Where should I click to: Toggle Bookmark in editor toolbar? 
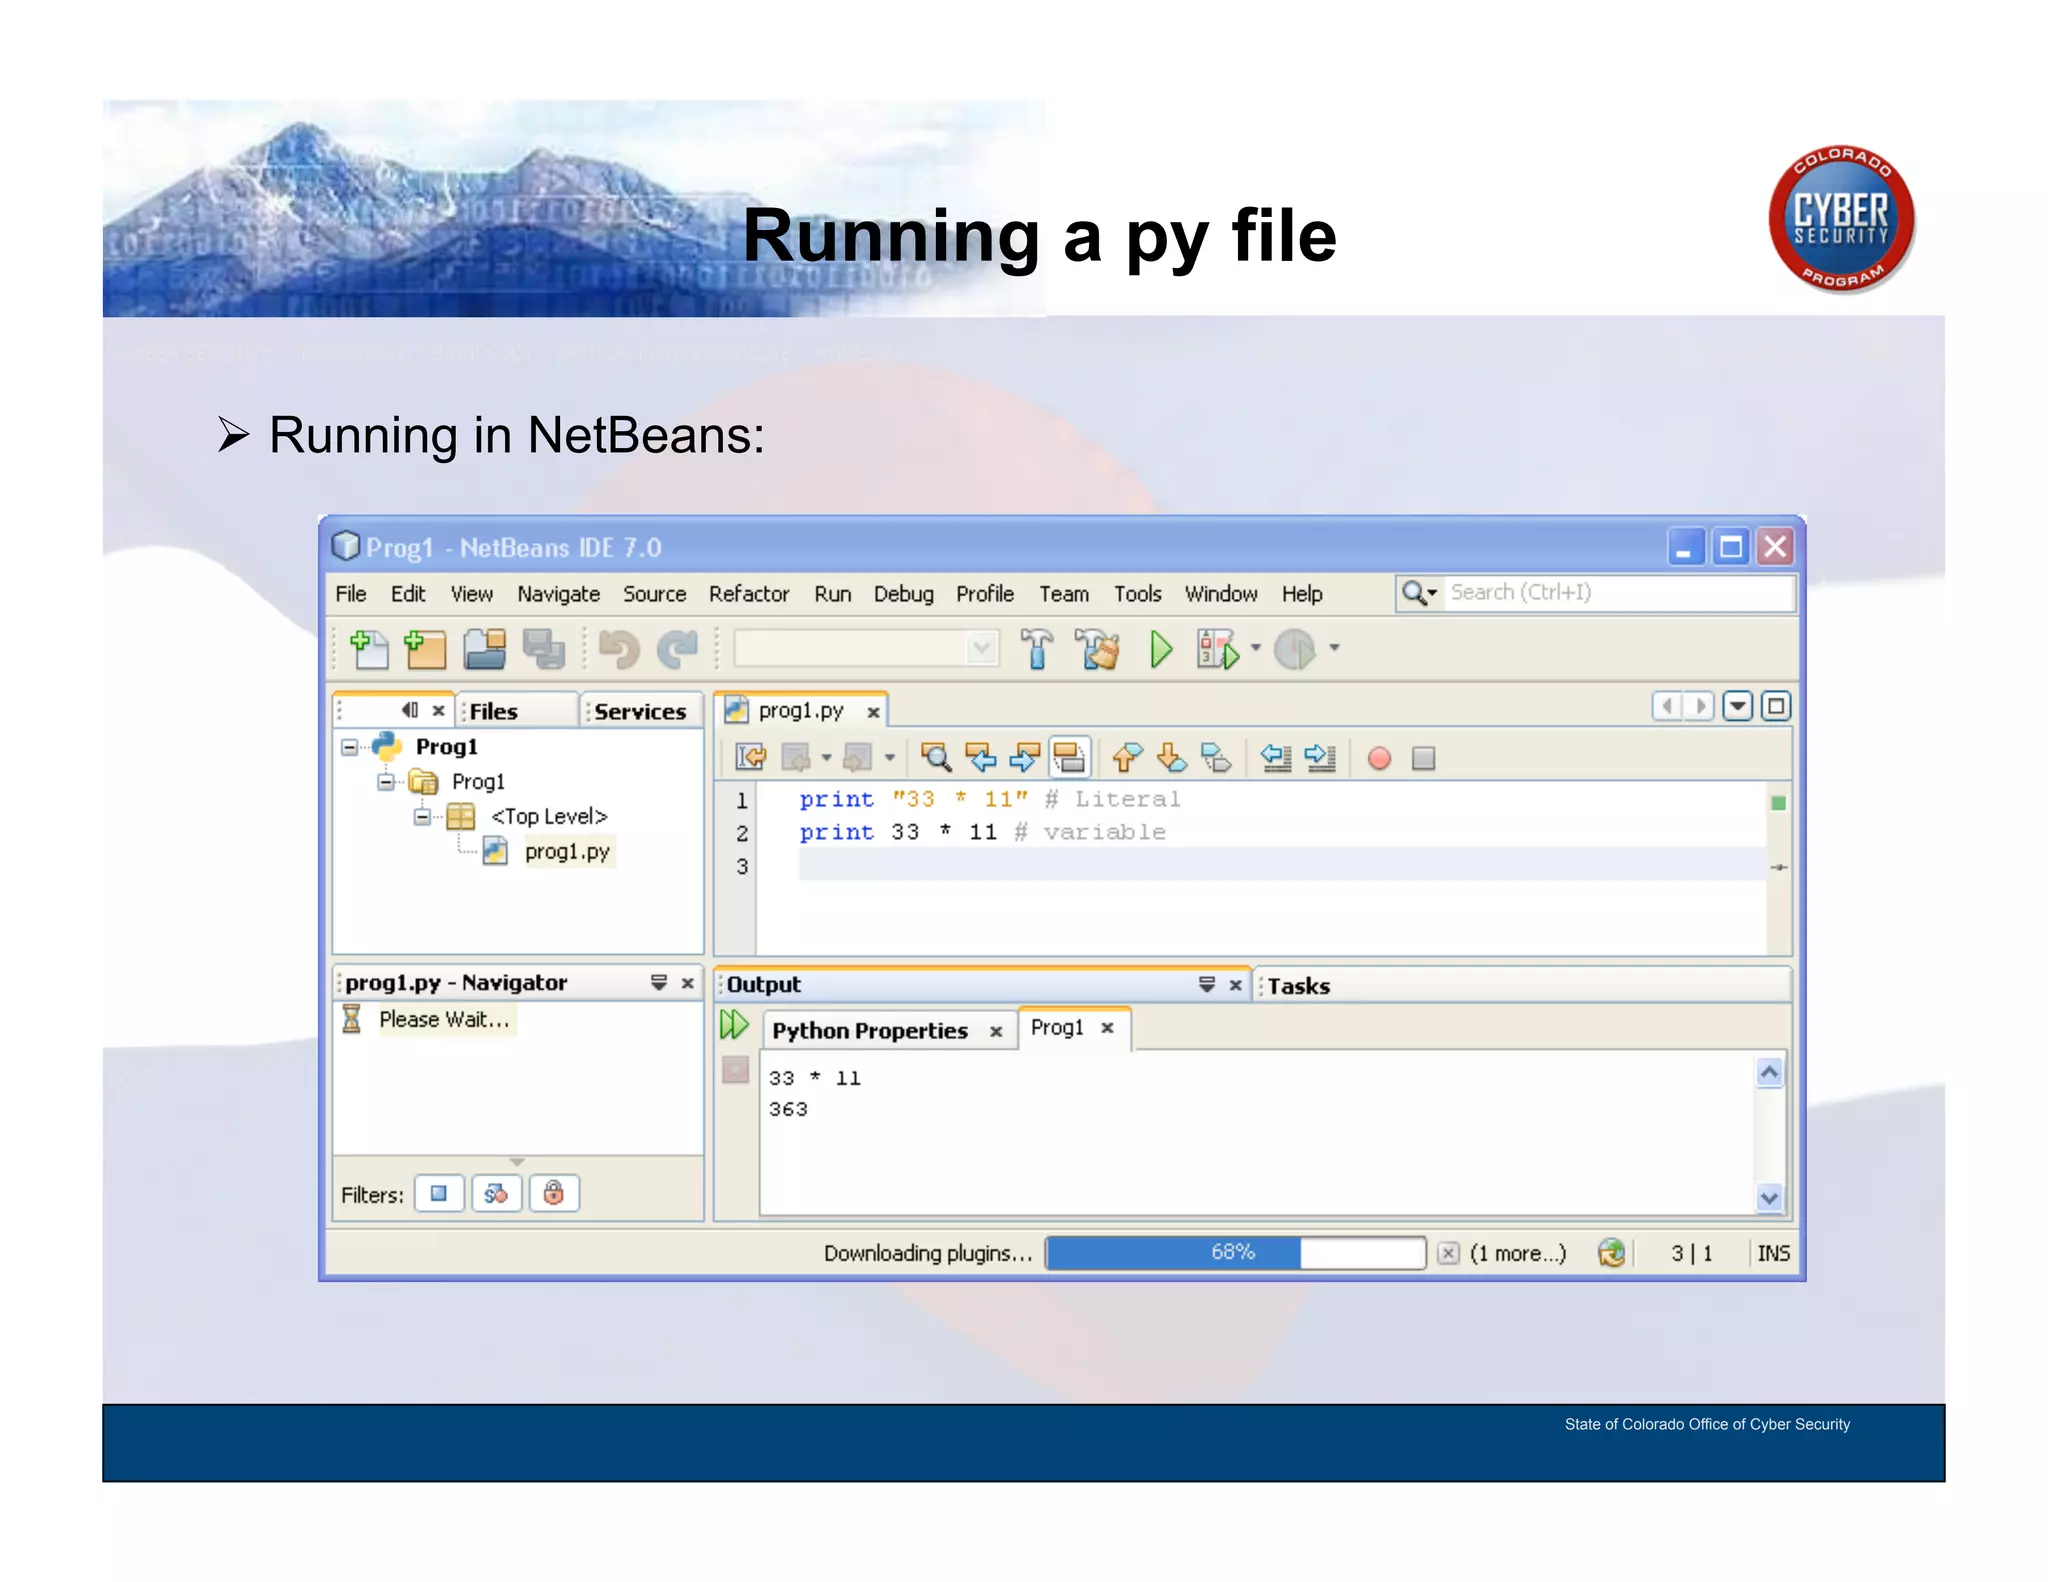pos(1215,757)
